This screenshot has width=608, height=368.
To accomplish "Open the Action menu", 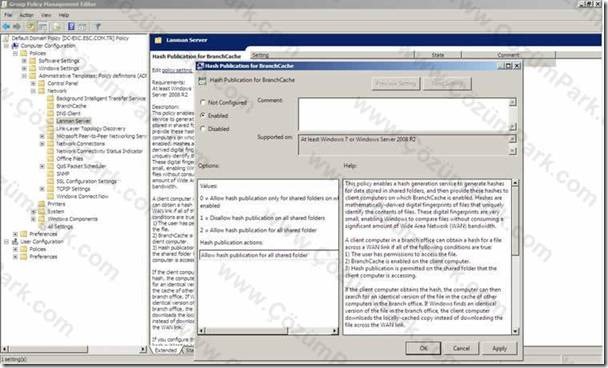I will 26,15.
